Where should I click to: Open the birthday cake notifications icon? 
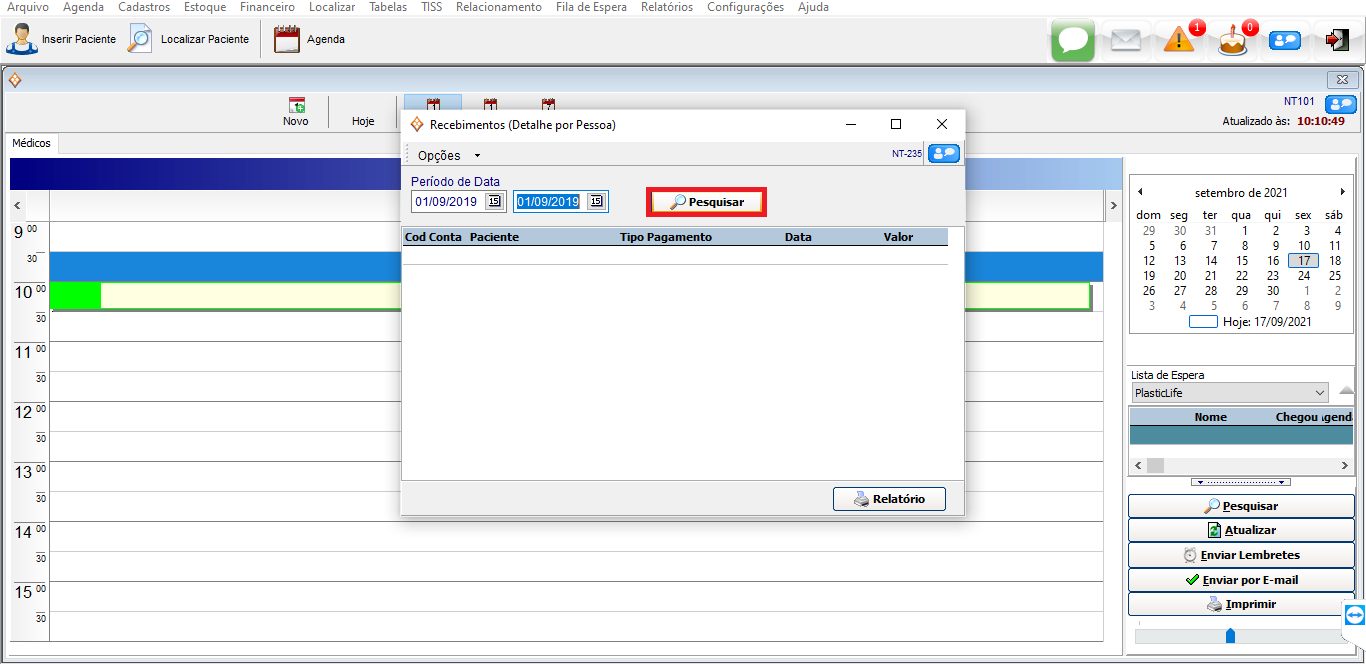point(1233,42)
